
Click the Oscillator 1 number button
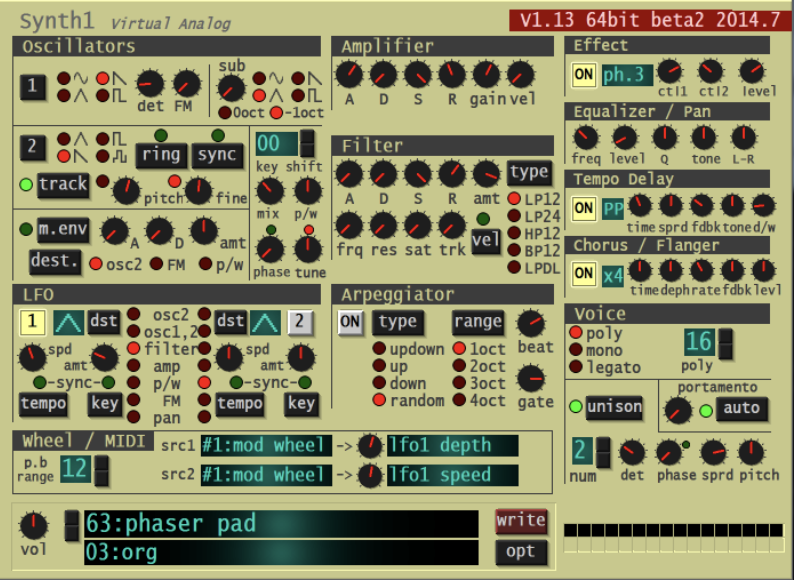pyautogui.click(x=32, y=87)
